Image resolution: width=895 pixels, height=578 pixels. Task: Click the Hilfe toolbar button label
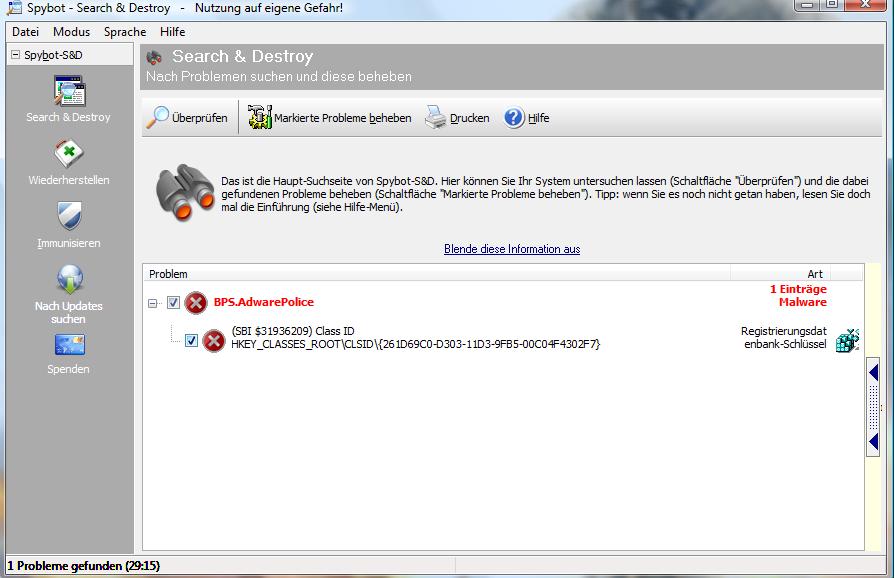click(538, 118)
